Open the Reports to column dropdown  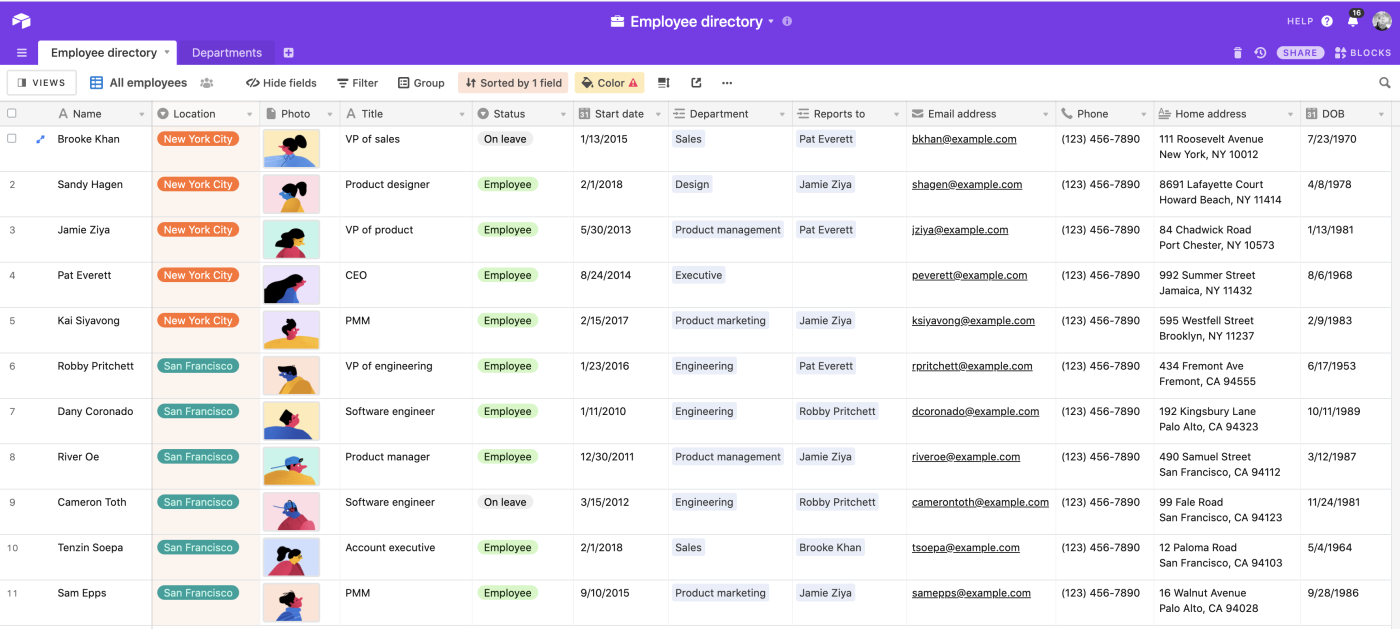point(896,114)
